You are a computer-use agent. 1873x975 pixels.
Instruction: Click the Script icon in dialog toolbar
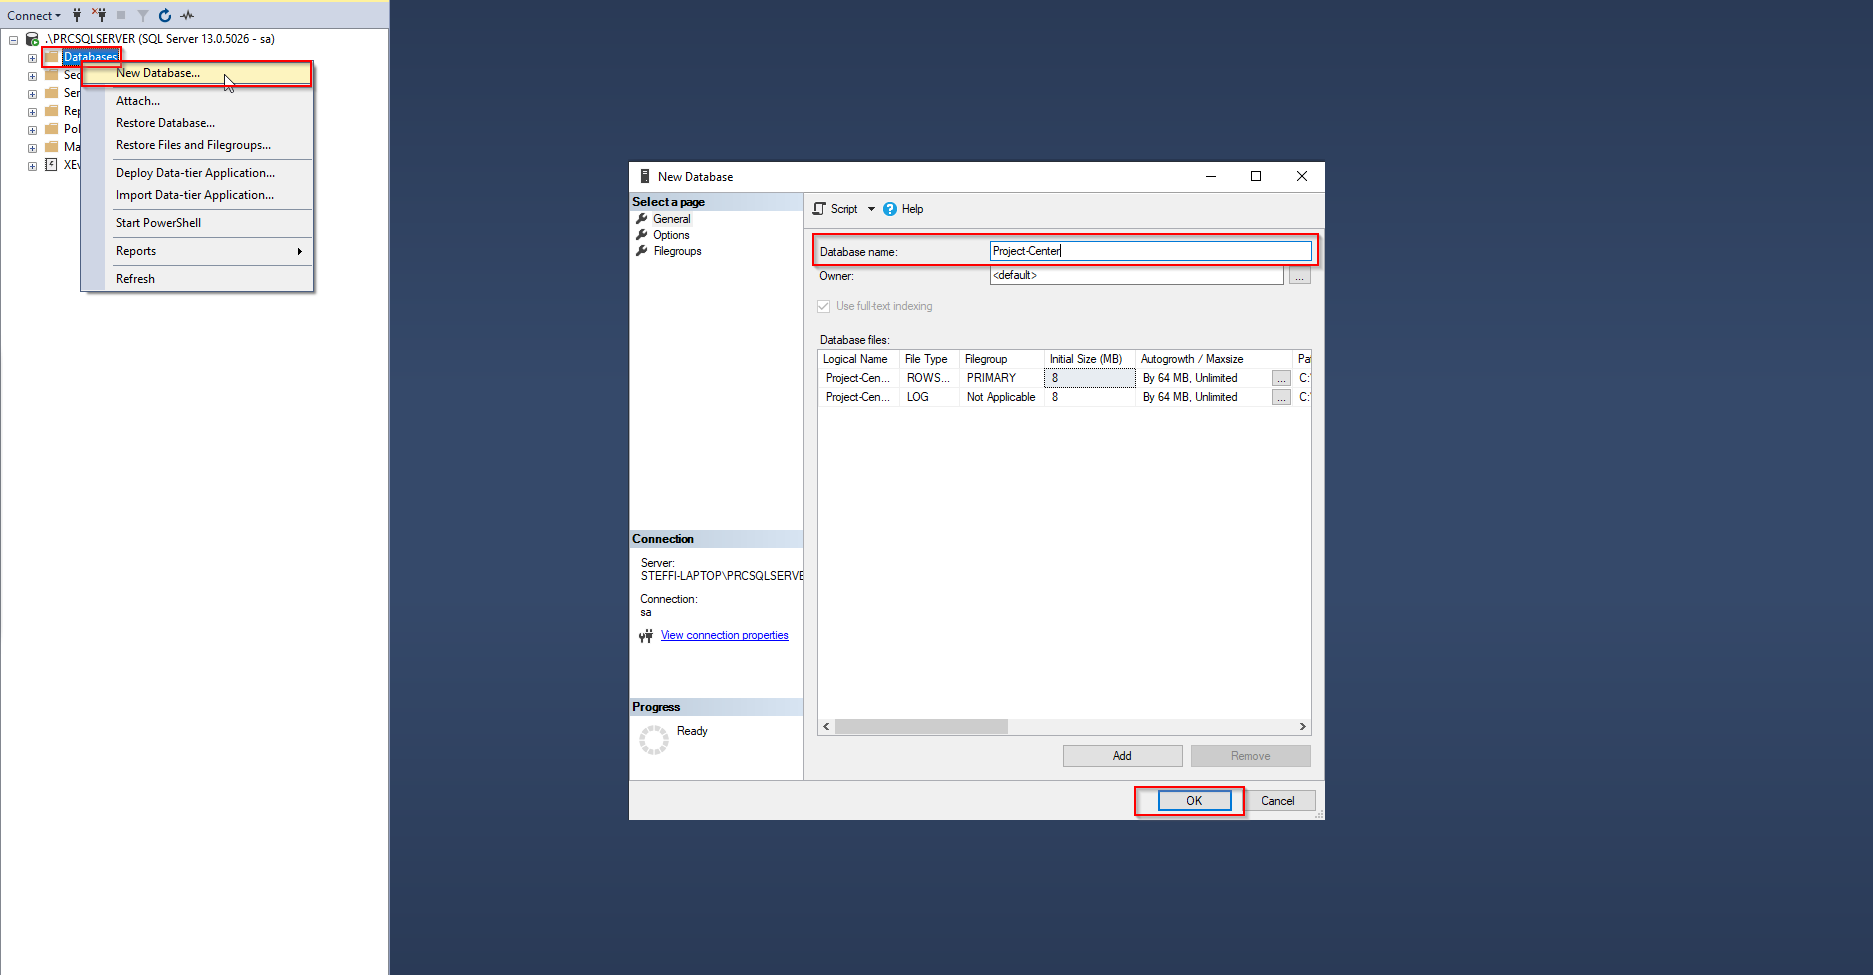click(x=820, y=209)
